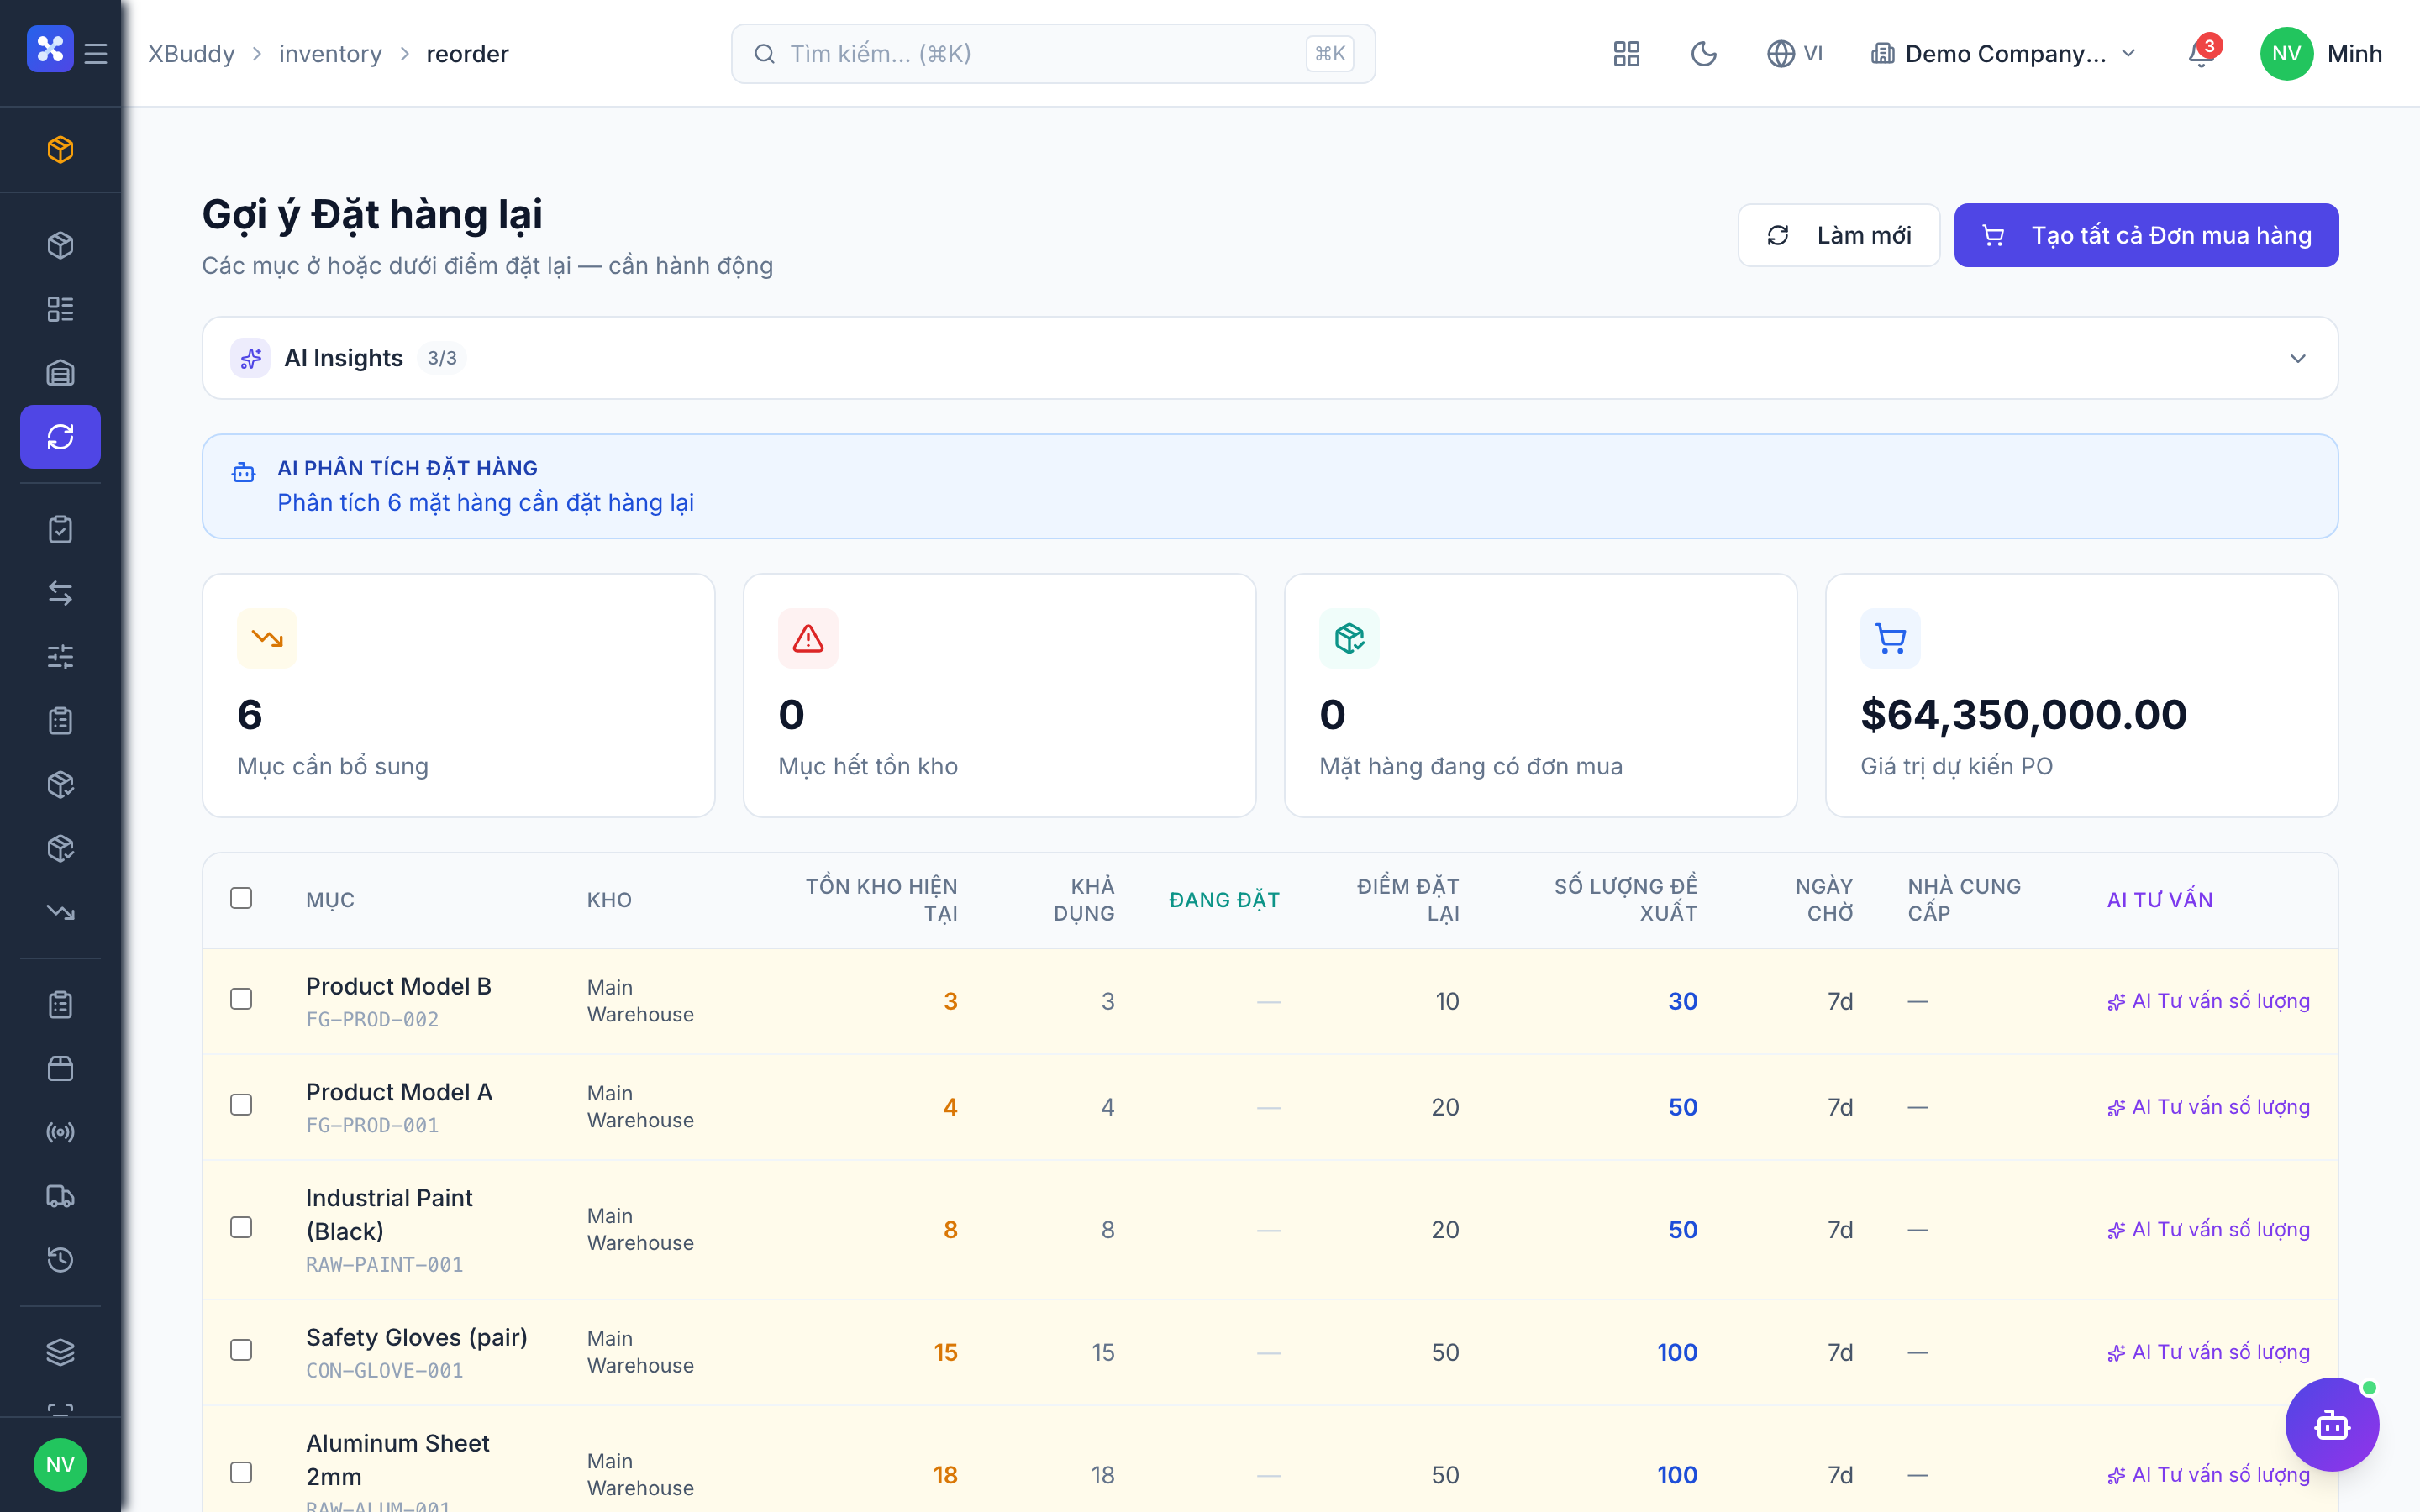
Task: Open the list-view sidebar icon
Action: [61, 309]
